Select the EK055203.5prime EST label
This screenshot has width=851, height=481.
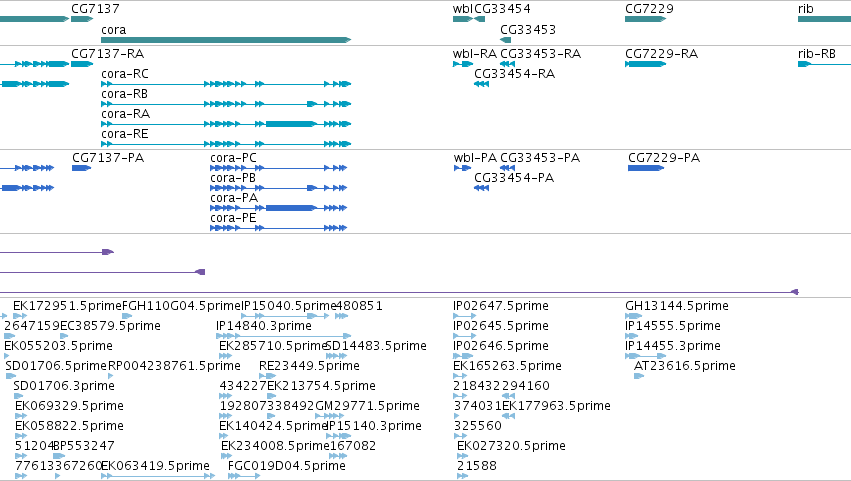coord(58,346)
